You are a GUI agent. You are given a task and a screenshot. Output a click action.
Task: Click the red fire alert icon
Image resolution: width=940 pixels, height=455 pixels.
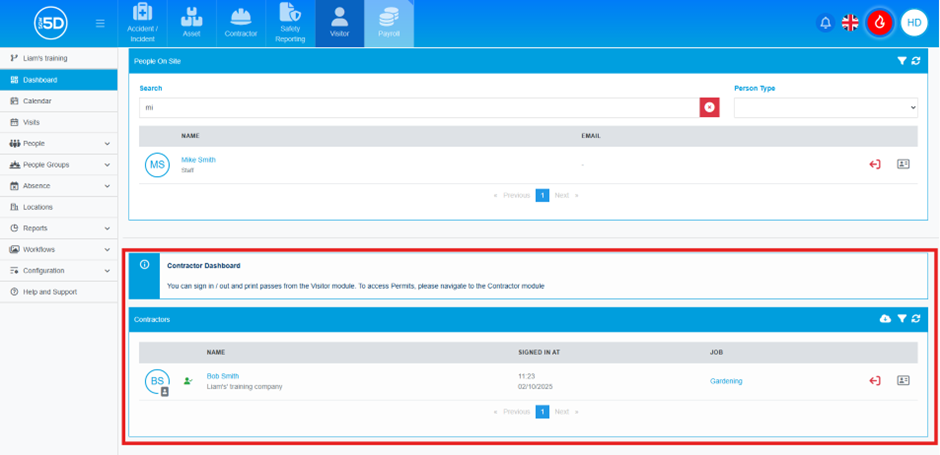point(881,23)
